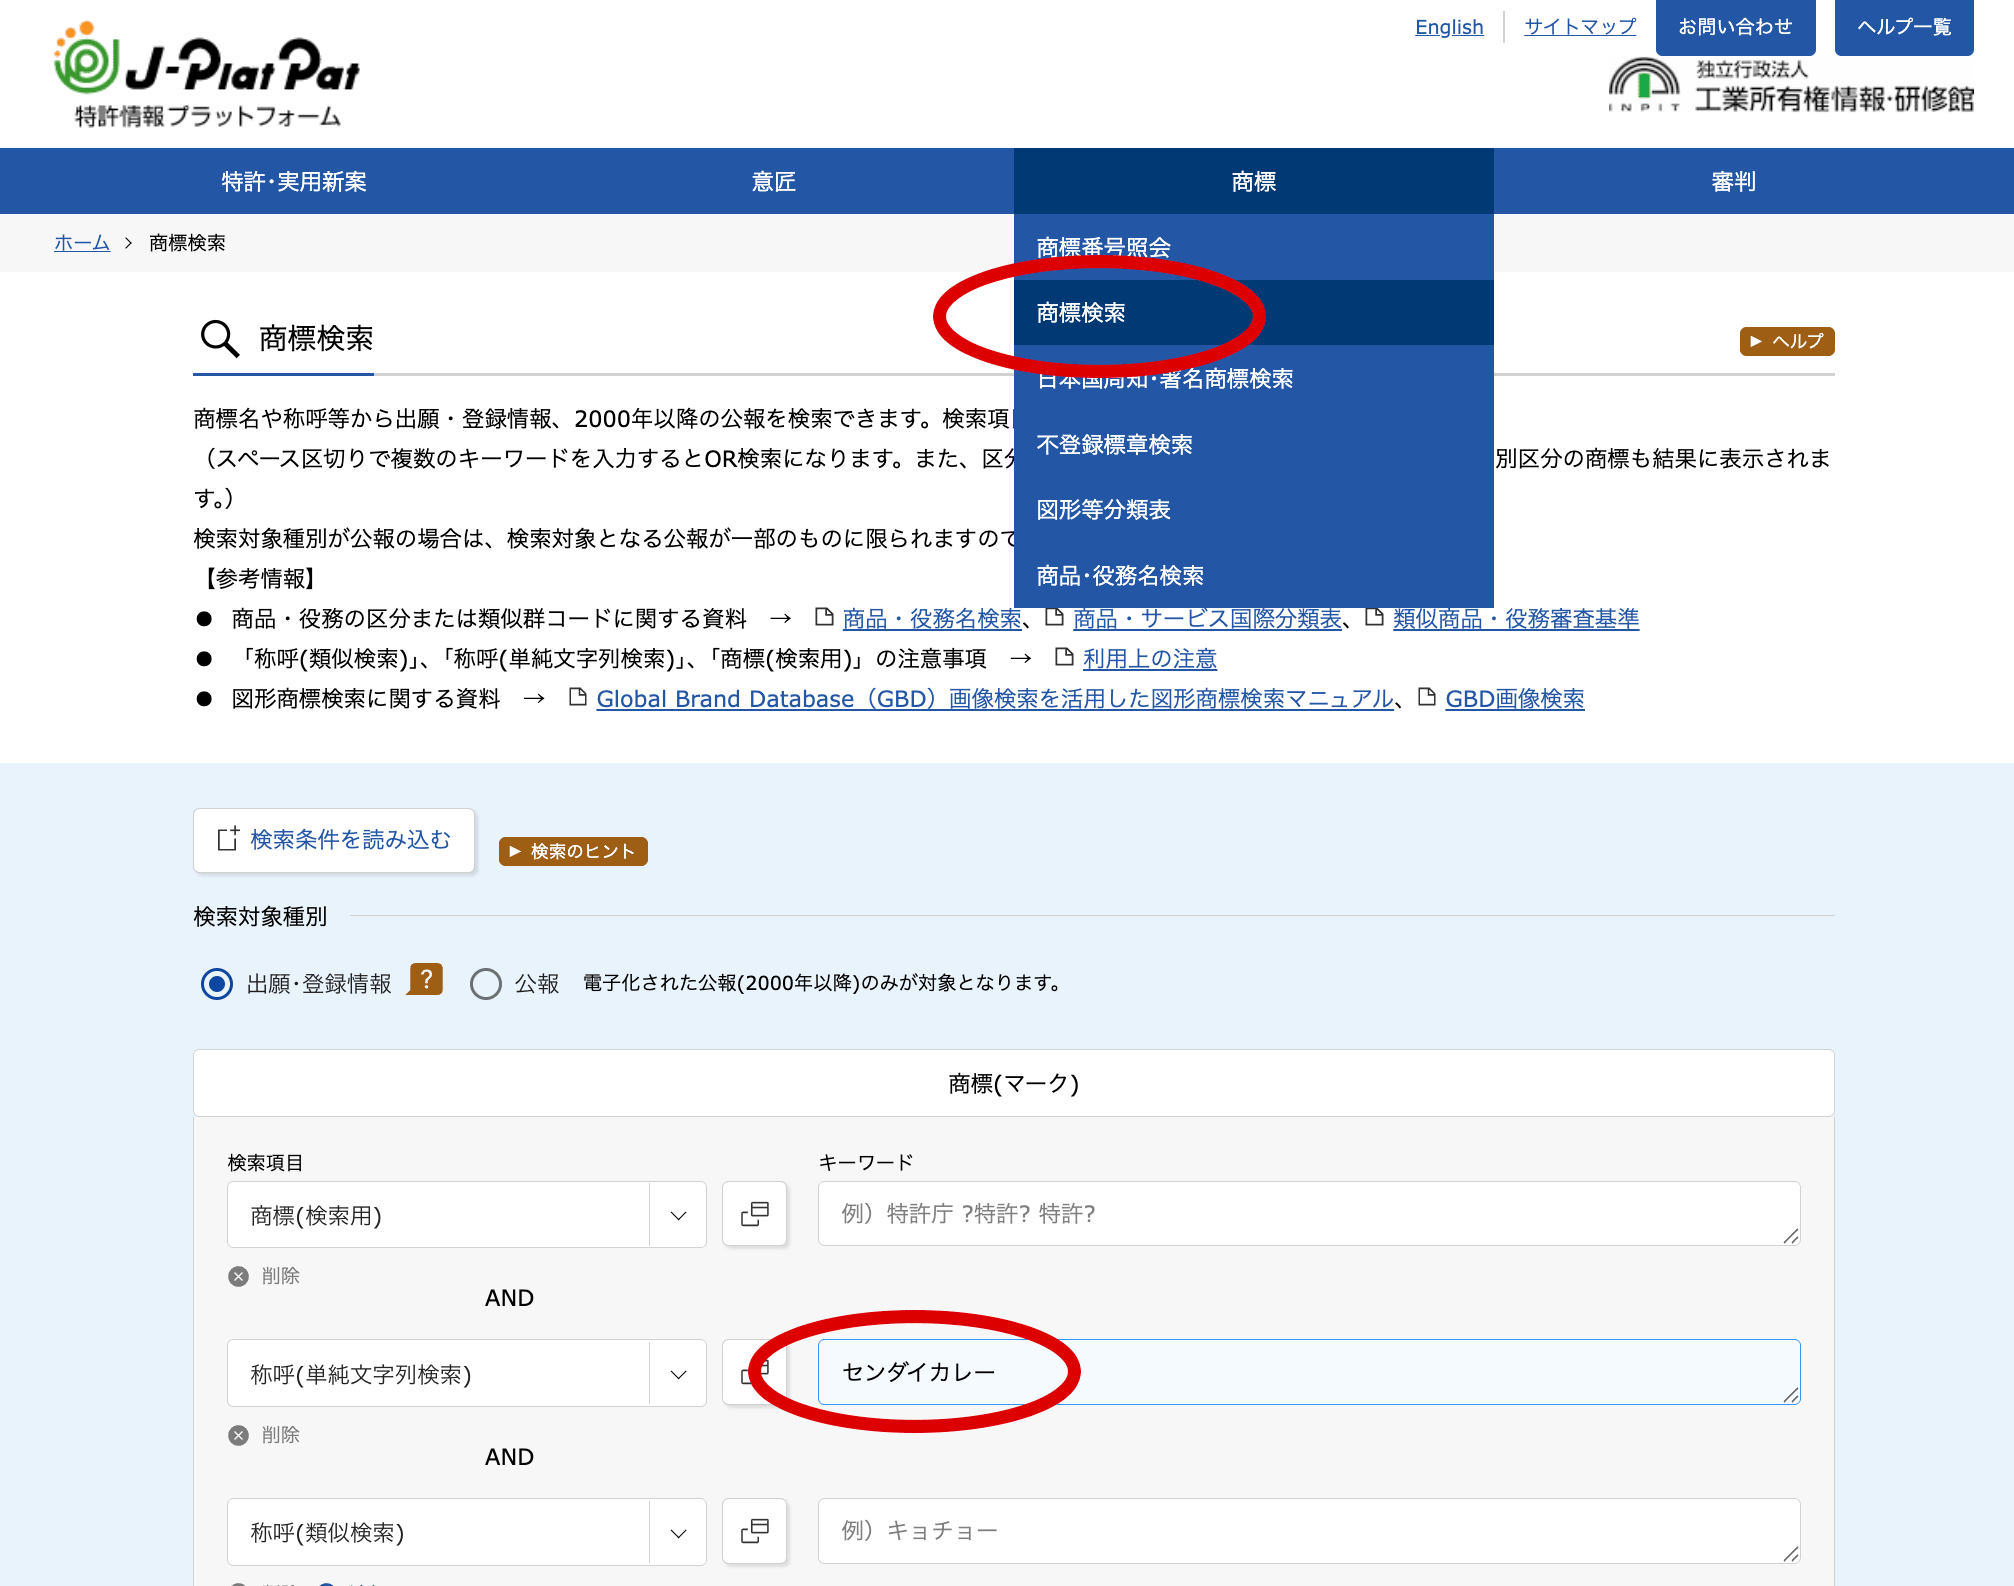The width and height of the screenshot is (2014, 1586).
Task: Click the copy icon beside 称呼(類似検索)
Action: 754,1531
